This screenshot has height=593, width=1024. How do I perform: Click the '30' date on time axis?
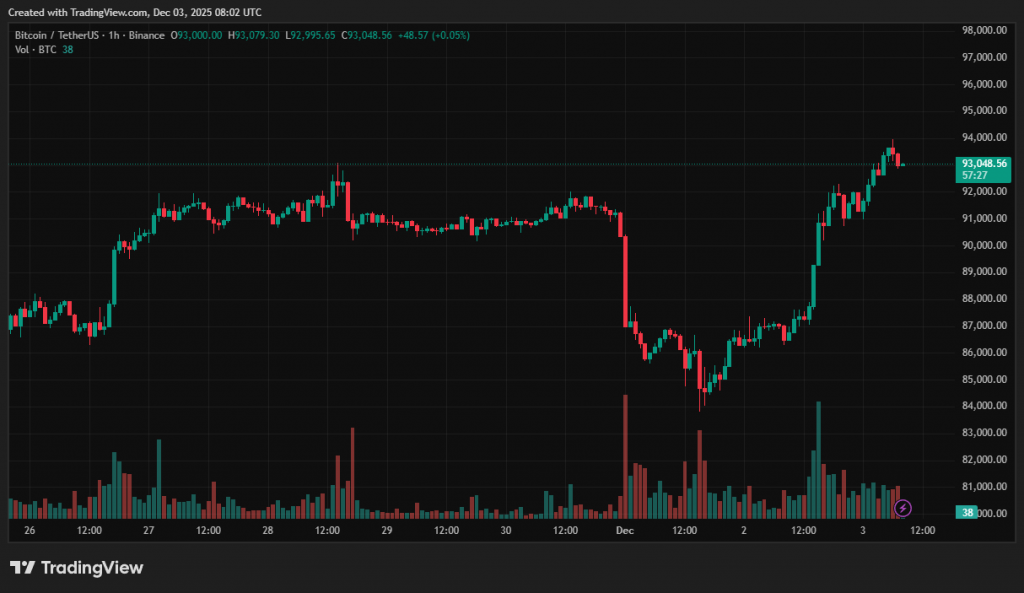coord(506,531)
